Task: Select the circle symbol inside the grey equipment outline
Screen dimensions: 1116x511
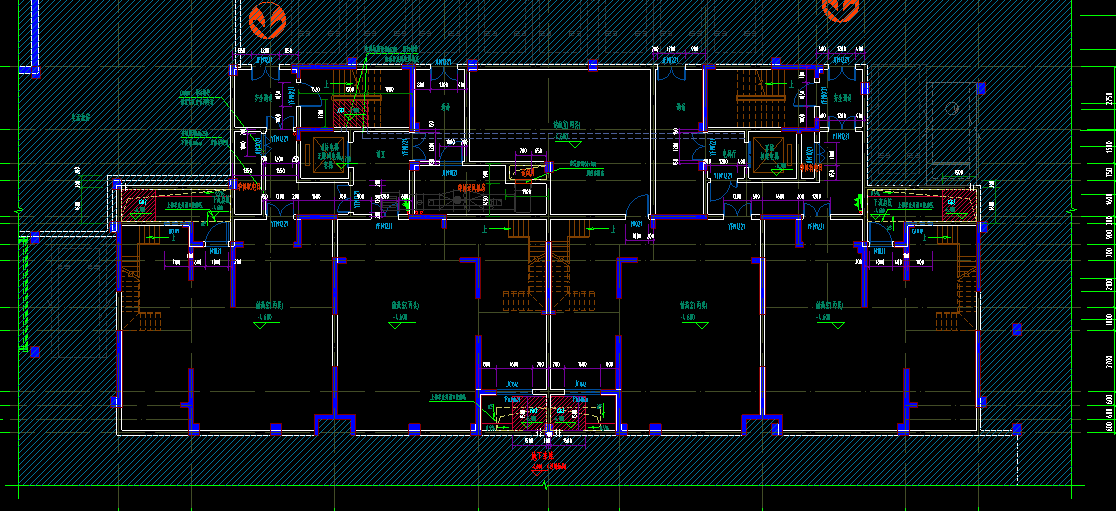Action: [x=952, y=109]
